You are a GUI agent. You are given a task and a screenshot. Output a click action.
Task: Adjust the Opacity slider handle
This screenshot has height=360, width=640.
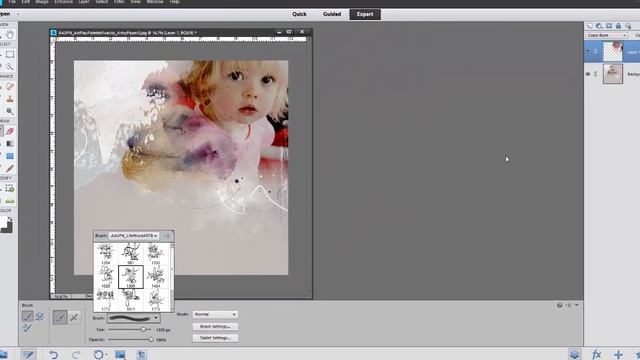(x=151, y=339)
